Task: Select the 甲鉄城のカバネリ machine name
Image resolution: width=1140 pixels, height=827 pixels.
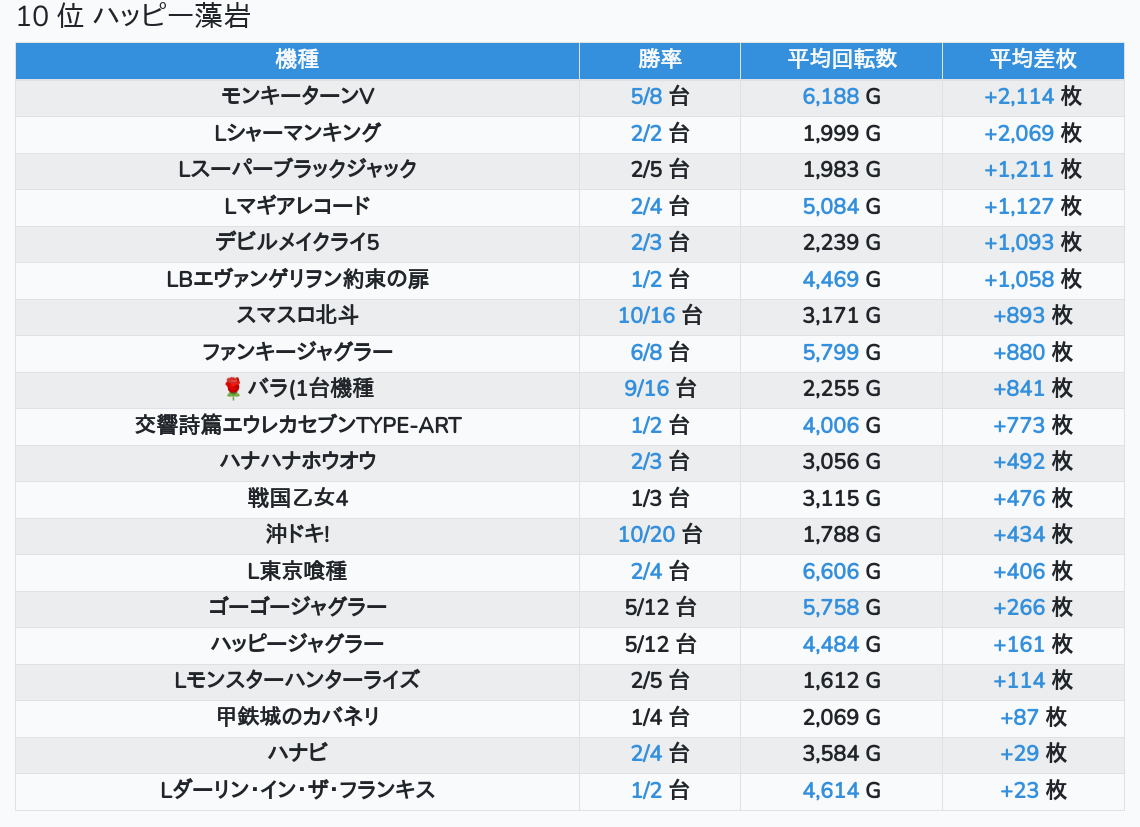Action: point(297,717)
